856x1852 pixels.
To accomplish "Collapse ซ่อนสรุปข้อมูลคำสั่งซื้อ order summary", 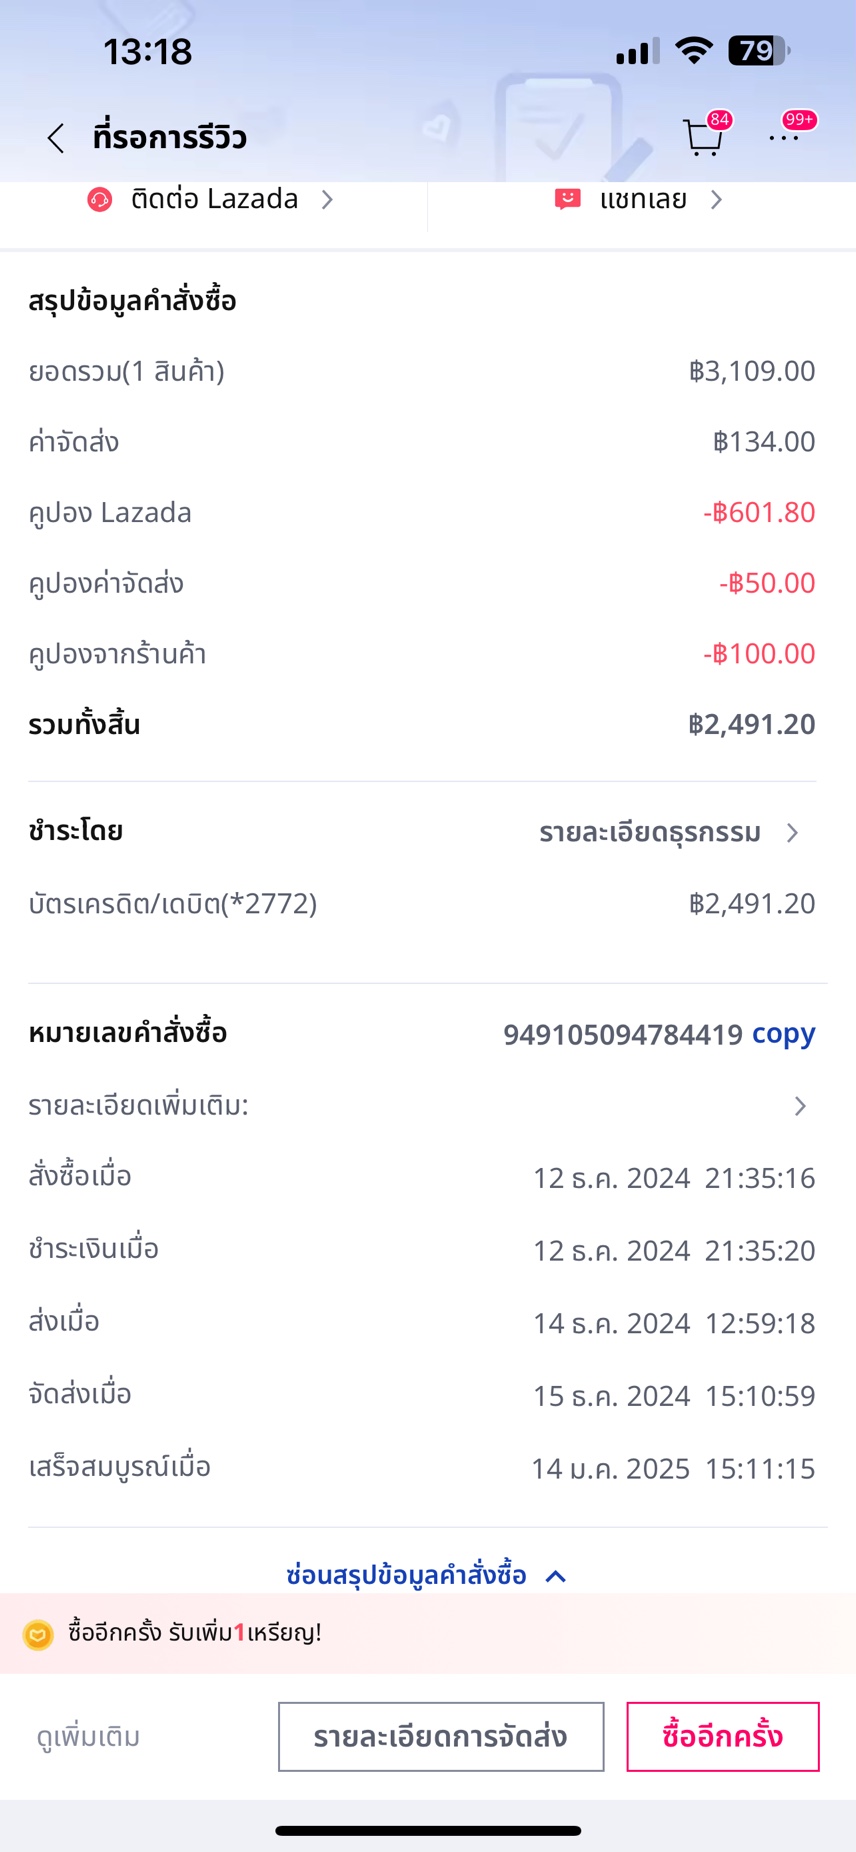I will pos(426,1576).
